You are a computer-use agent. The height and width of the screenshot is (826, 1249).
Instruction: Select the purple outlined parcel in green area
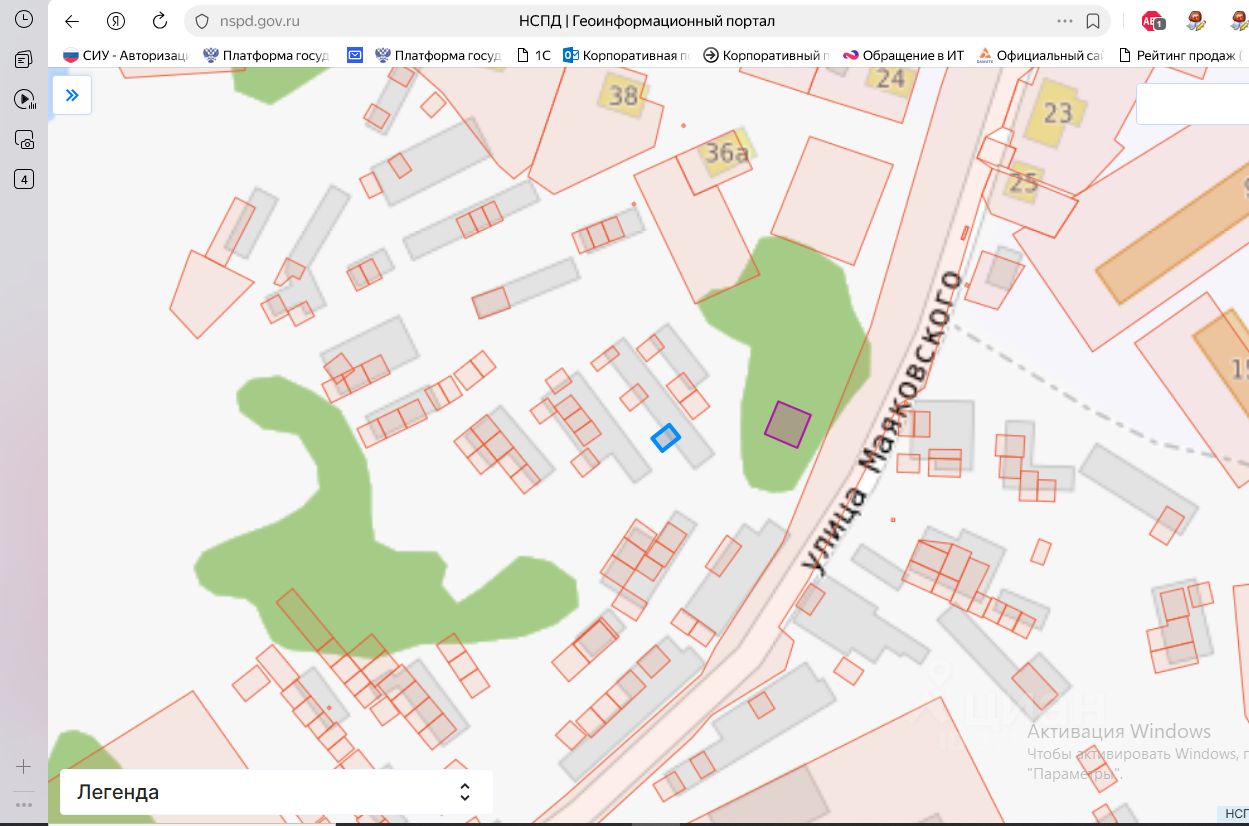click(788, 424)
